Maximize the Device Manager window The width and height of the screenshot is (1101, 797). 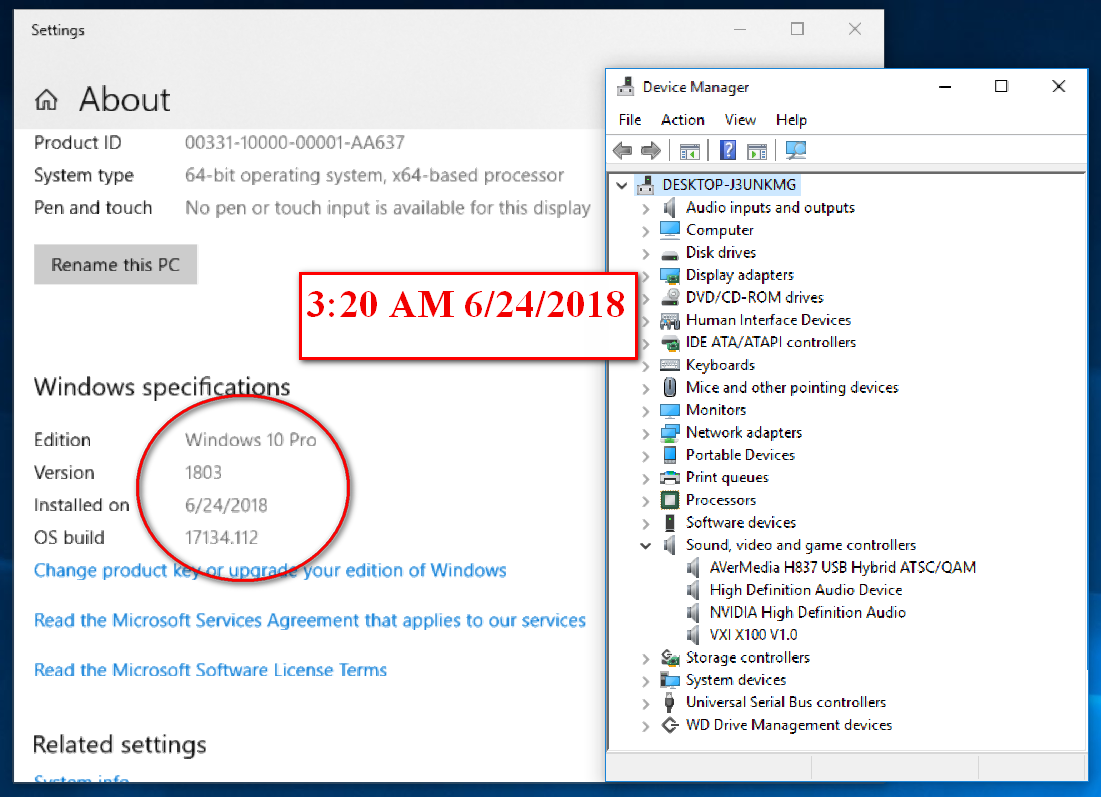point(1001,86)
